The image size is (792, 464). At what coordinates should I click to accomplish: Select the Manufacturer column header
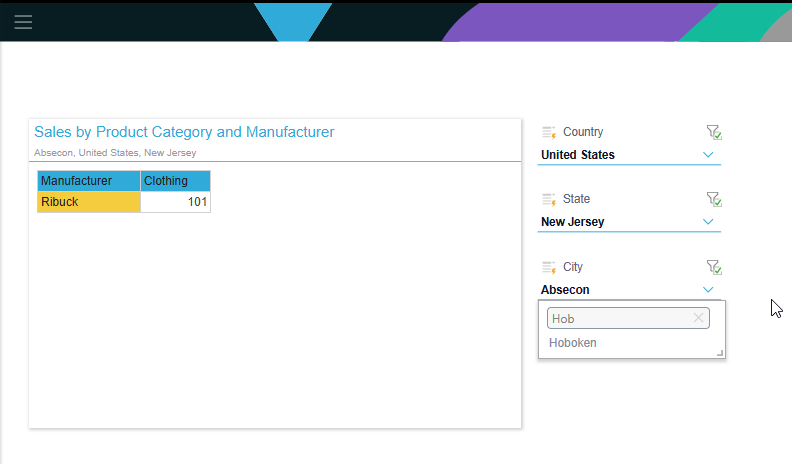click(x=89, y=181)
